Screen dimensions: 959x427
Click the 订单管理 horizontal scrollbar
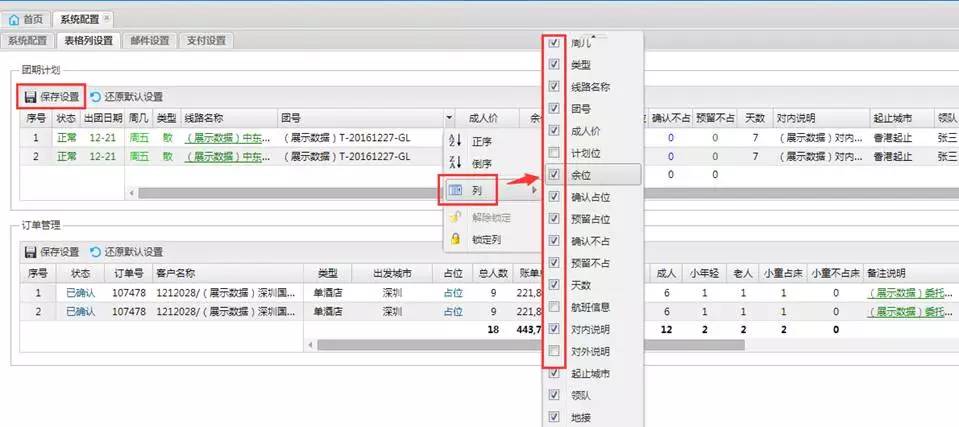(600, 345)
